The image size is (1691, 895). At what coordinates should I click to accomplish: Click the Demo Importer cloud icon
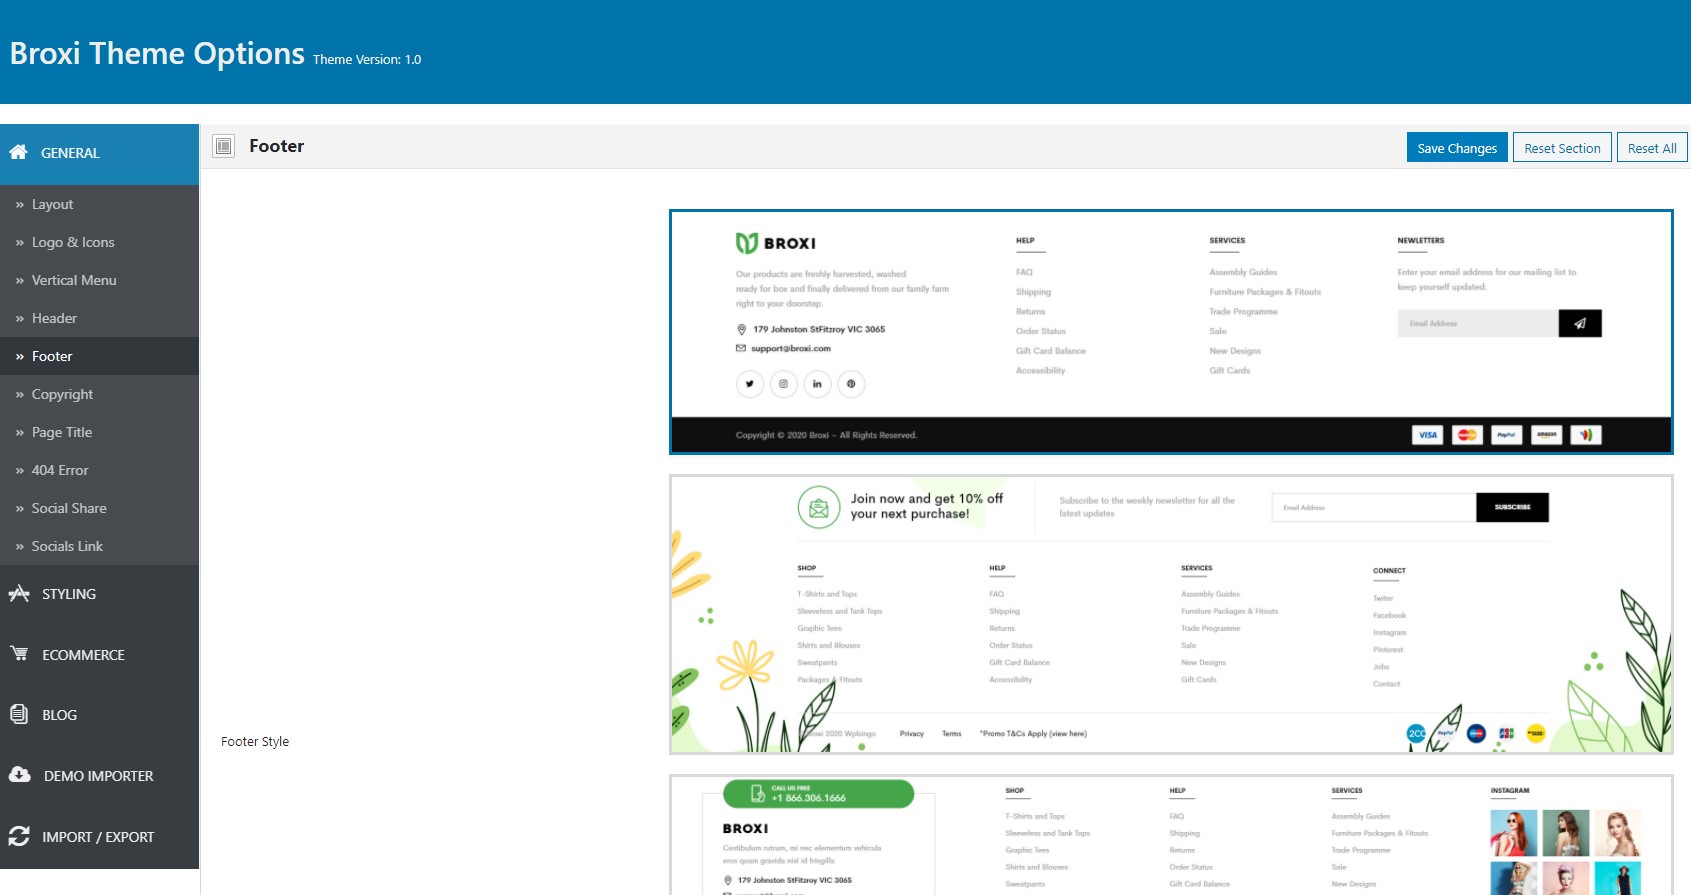pos(20,775)
